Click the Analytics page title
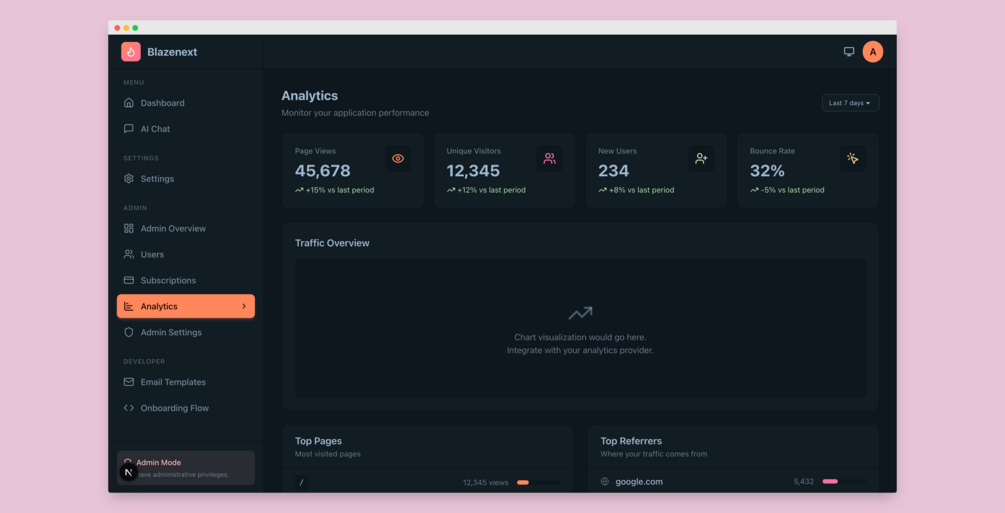The image size is (1005, 513). (310, 96)
